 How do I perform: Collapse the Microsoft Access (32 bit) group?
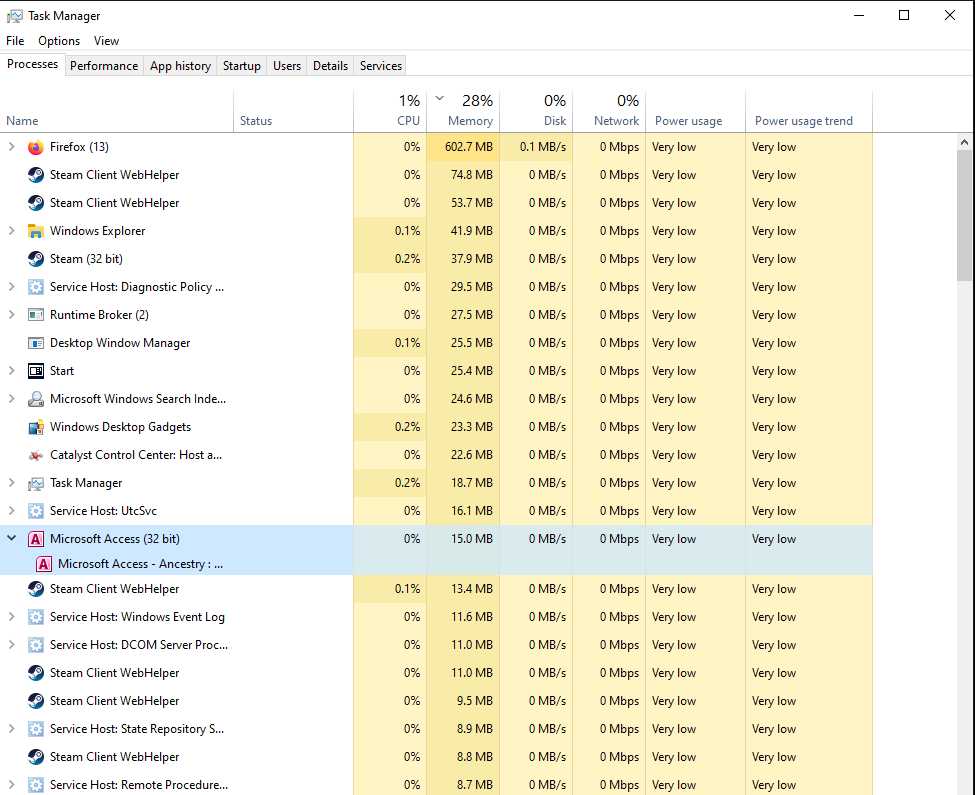pyautogui.click(x=11, y=538)
